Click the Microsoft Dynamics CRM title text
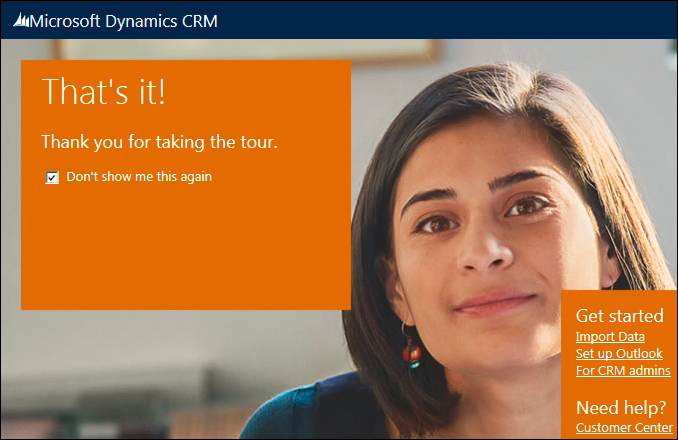 click(x=124, y=21)
